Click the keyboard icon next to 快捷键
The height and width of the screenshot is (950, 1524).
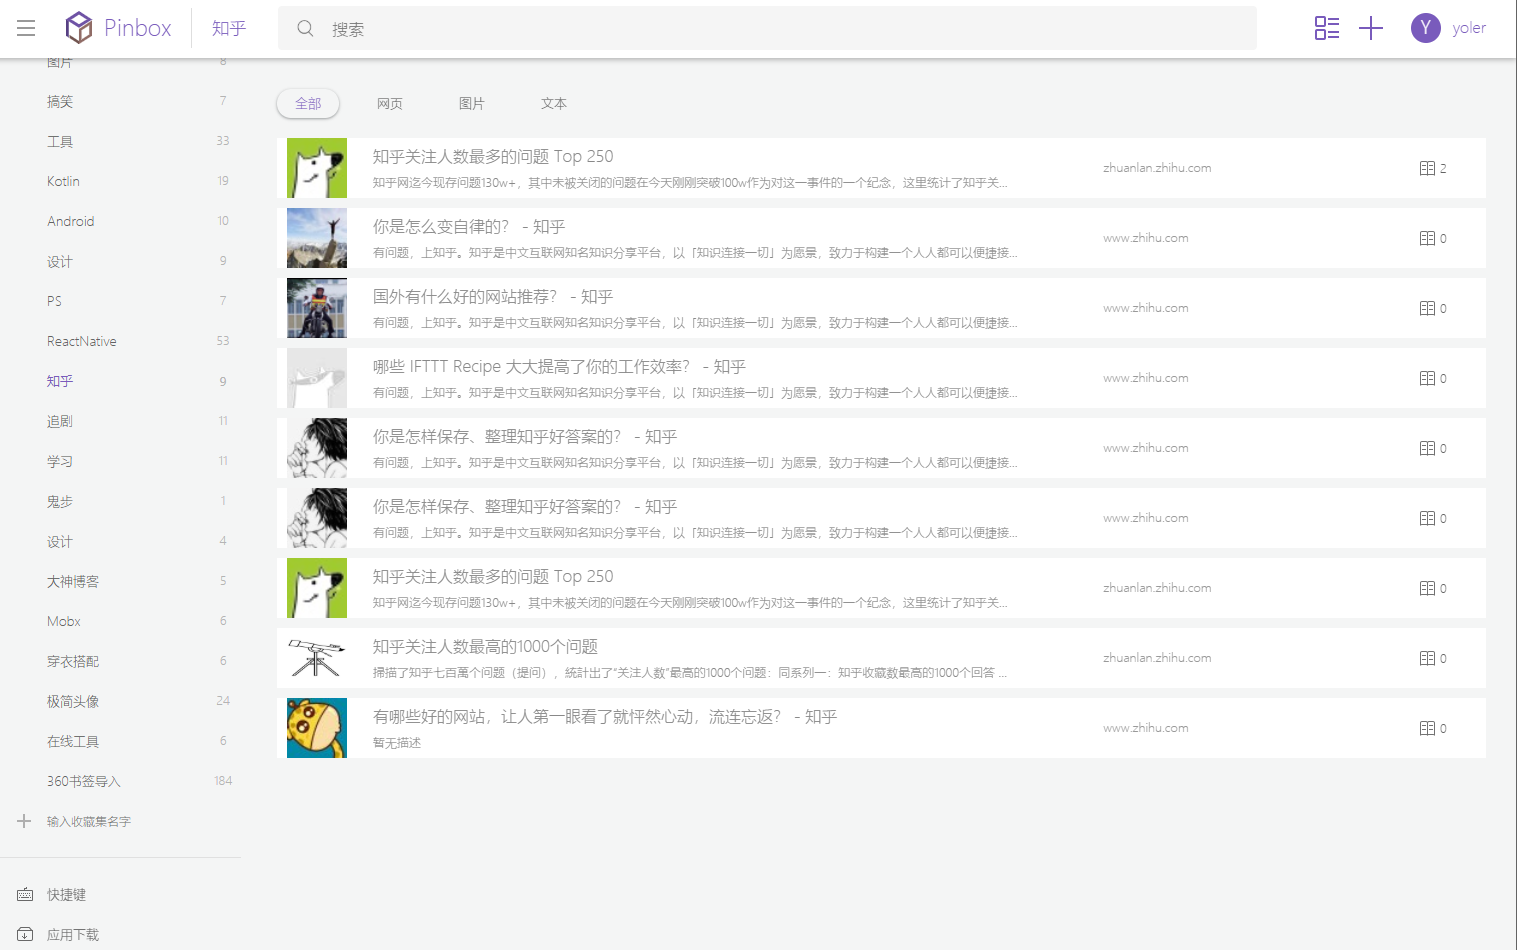tap(25, 894)
